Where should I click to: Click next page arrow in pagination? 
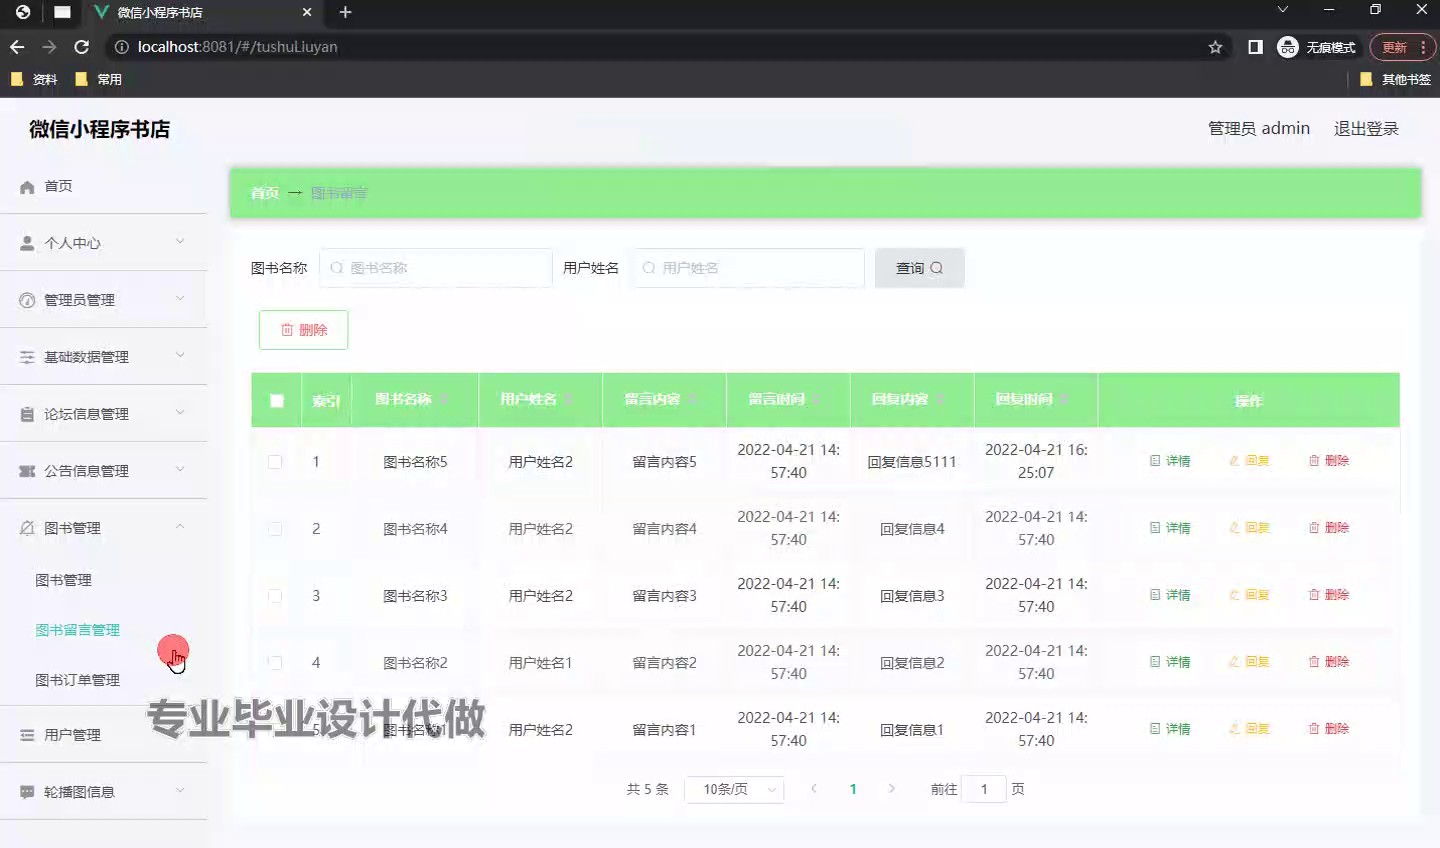tap(891, 789)
